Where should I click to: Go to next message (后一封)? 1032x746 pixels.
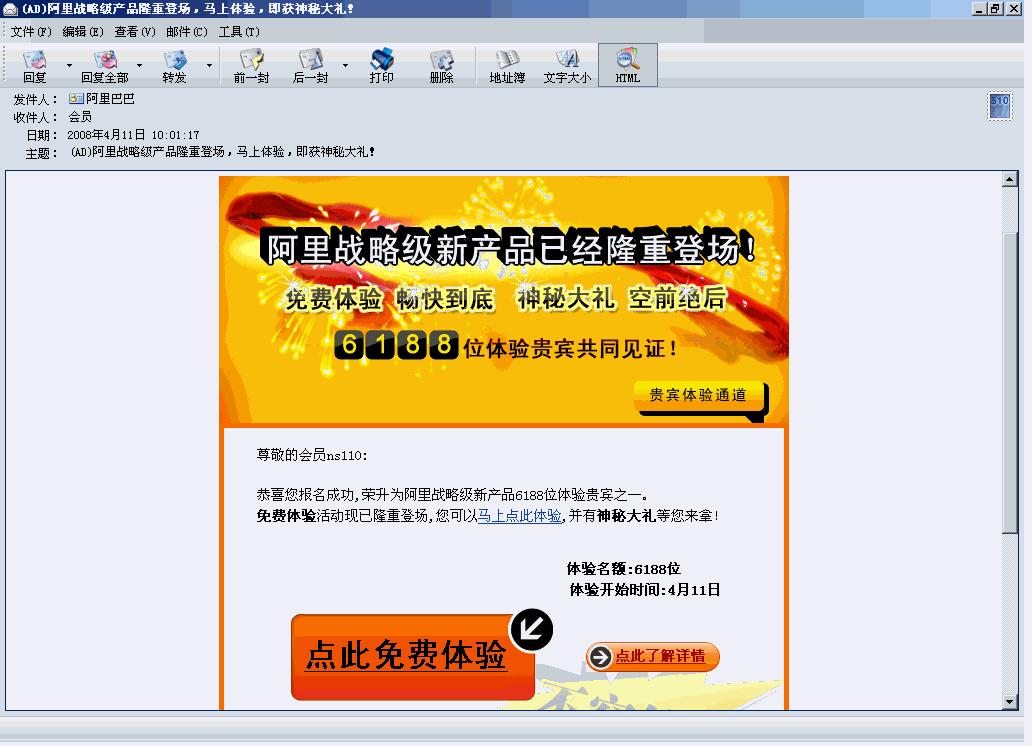coord(310,66)
